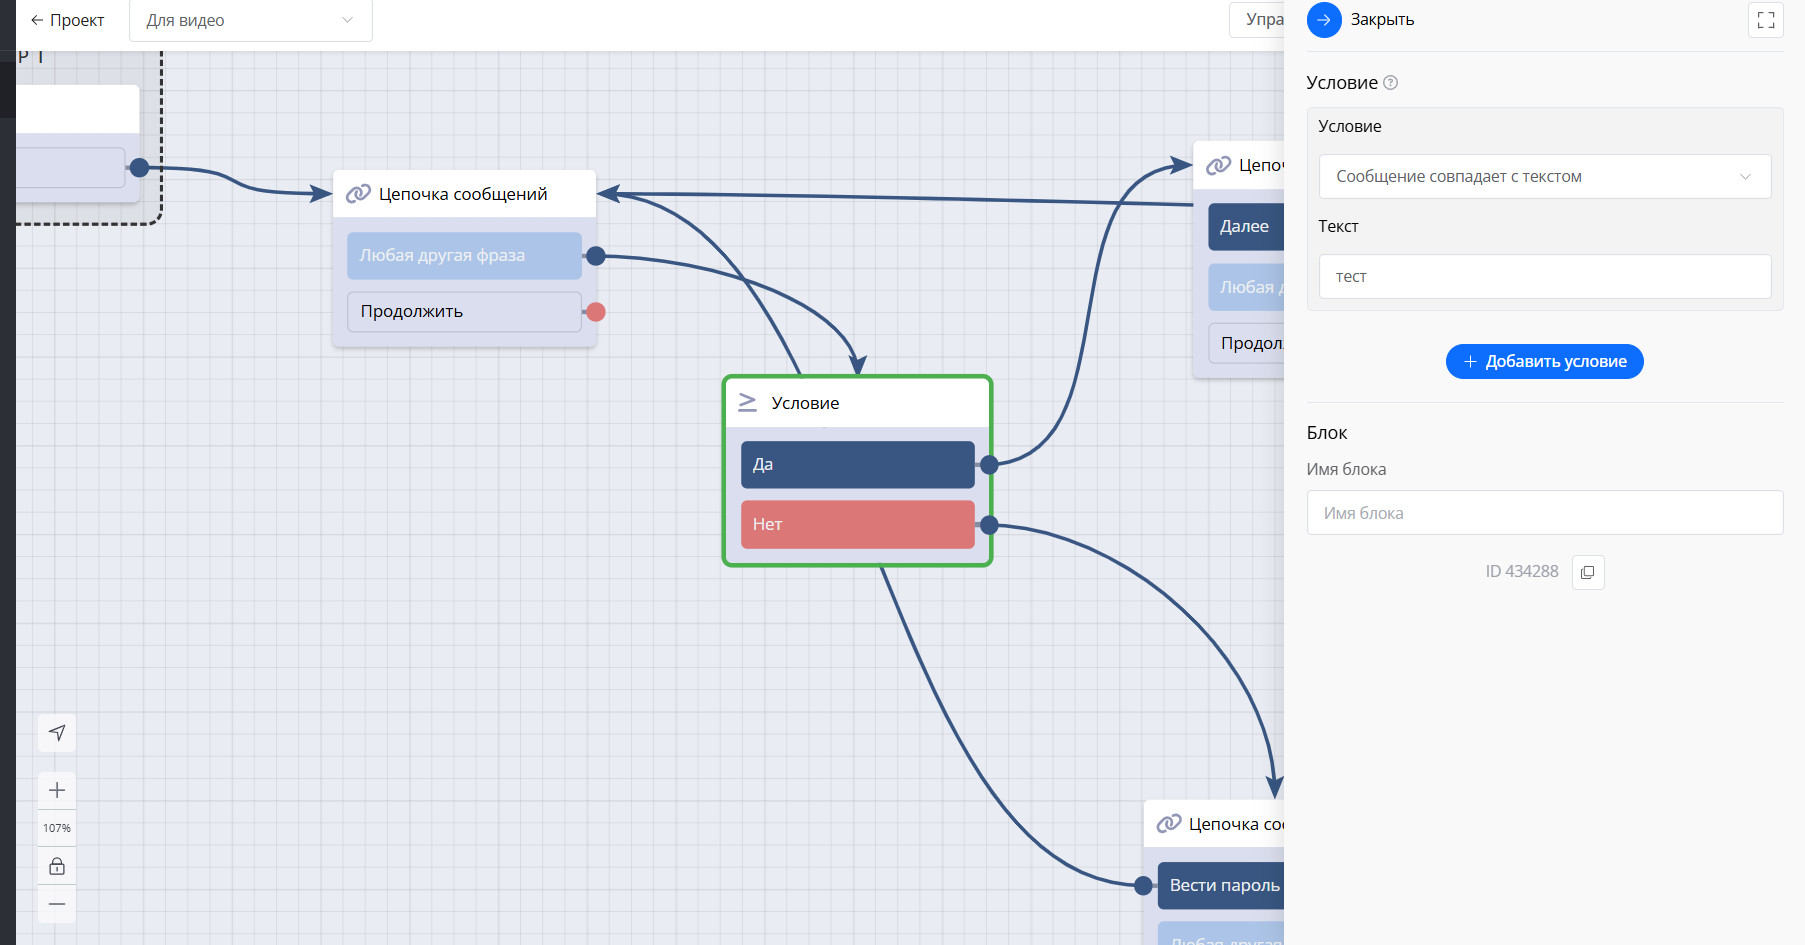Open the Сообщение совпадает с текстом dropdown

tap(1544, 177)
